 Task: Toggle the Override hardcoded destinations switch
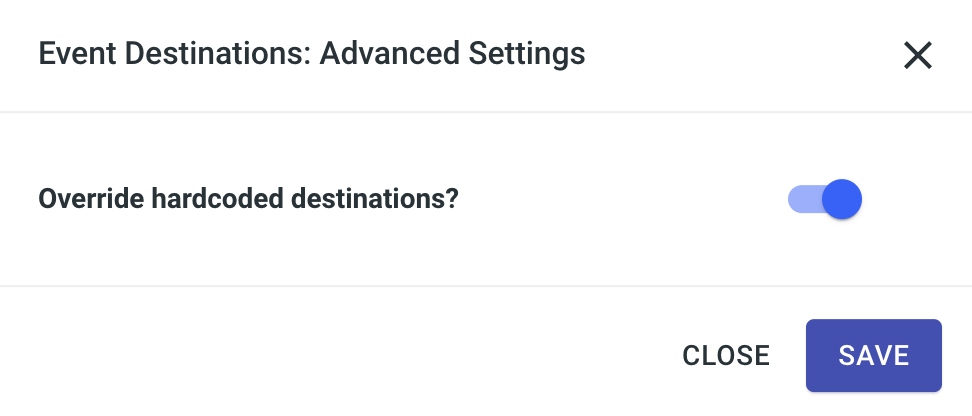click(x=826, y=199)
